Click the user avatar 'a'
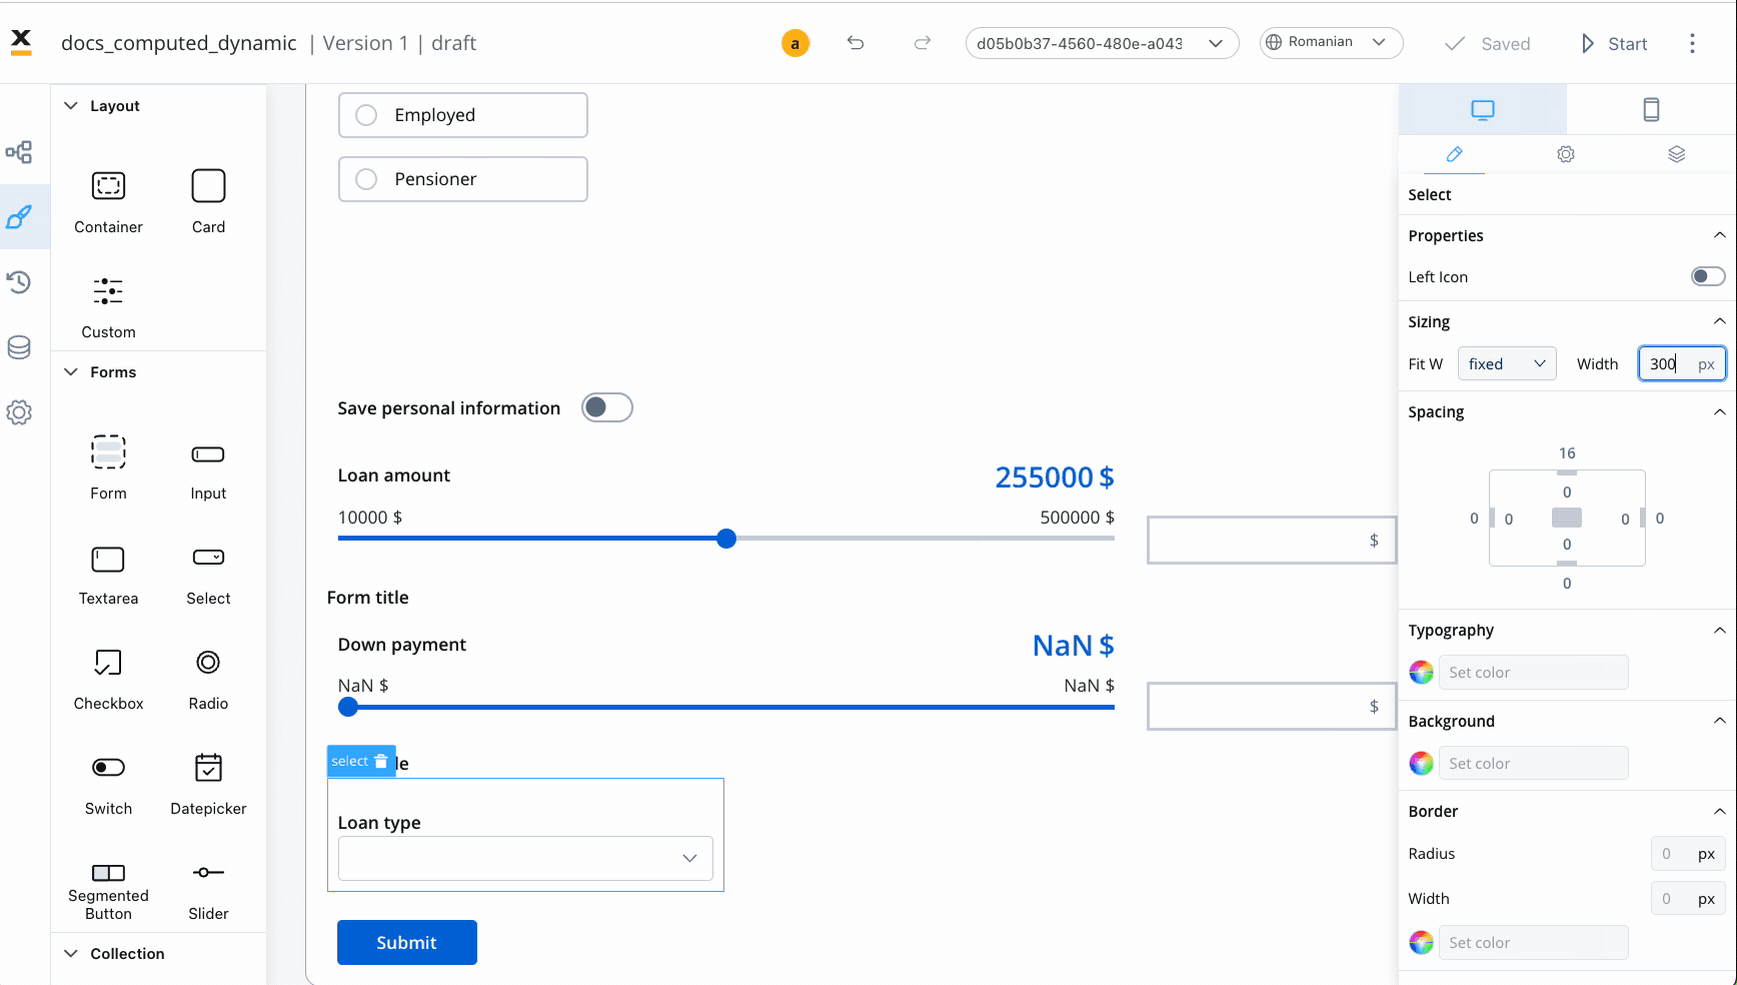The height and width of the screenshot is (985, 1737). (x=795, y=43)
